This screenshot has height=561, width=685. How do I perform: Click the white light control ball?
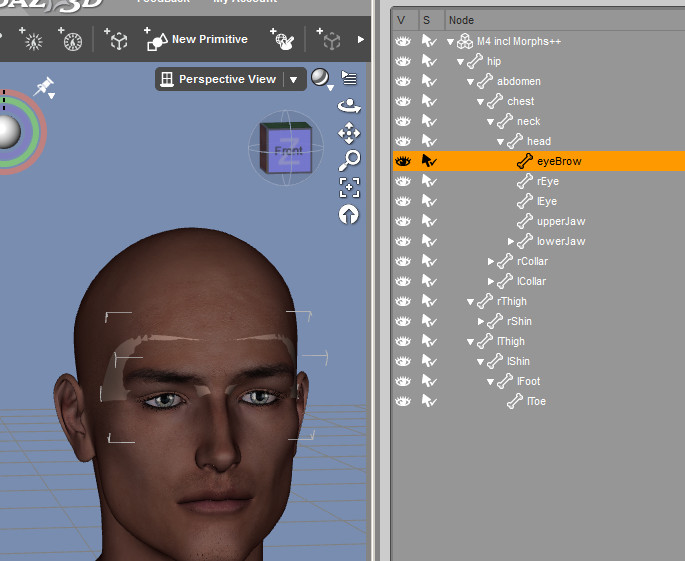[x=9, y=132]
